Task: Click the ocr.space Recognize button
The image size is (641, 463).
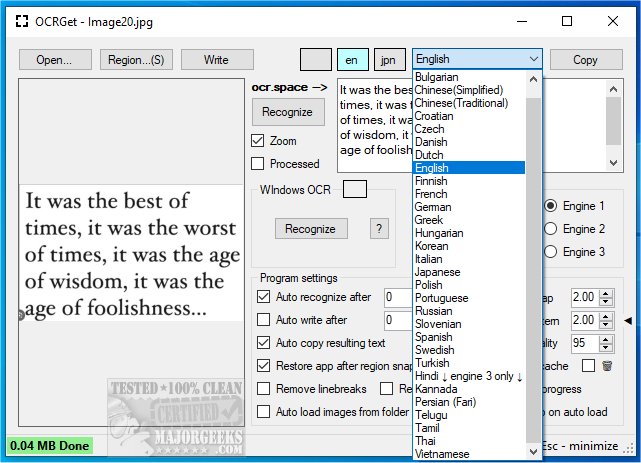Action: (288, 112)
